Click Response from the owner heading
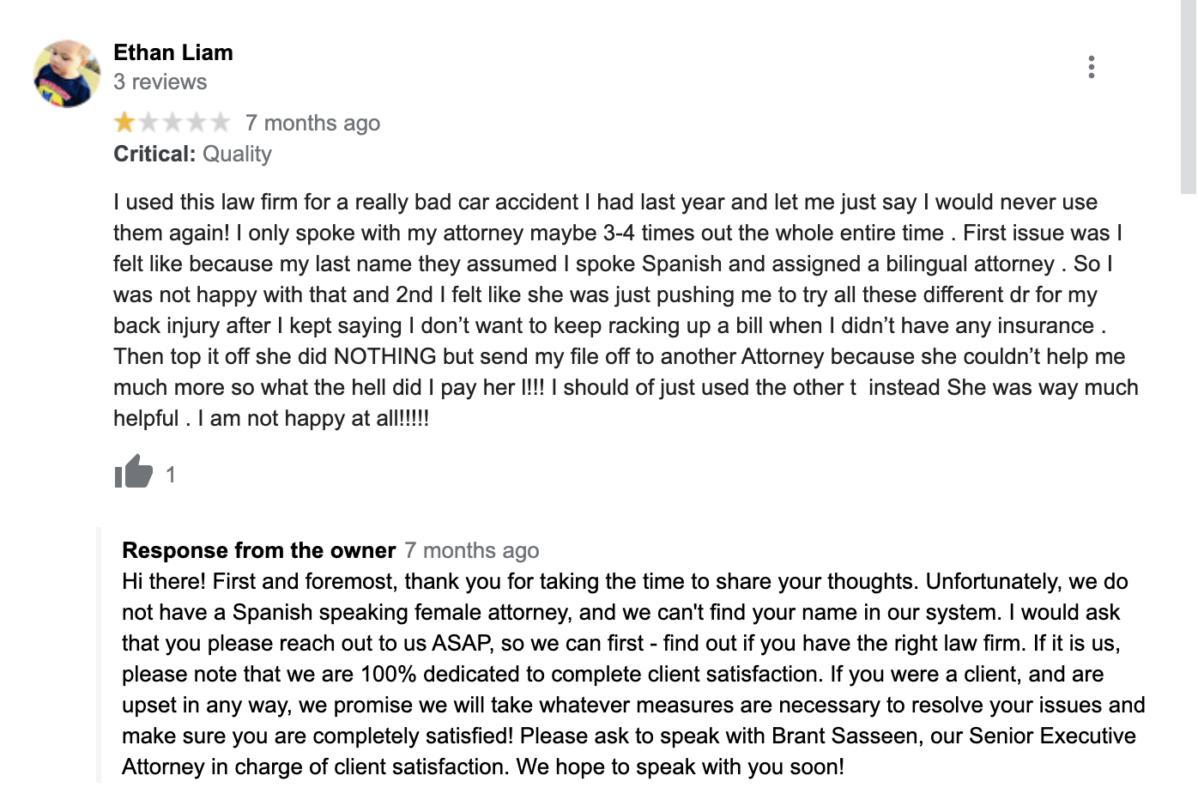The height and width of the screenshot is (800, 1198). pyautogui.click(x=259, y=550)
